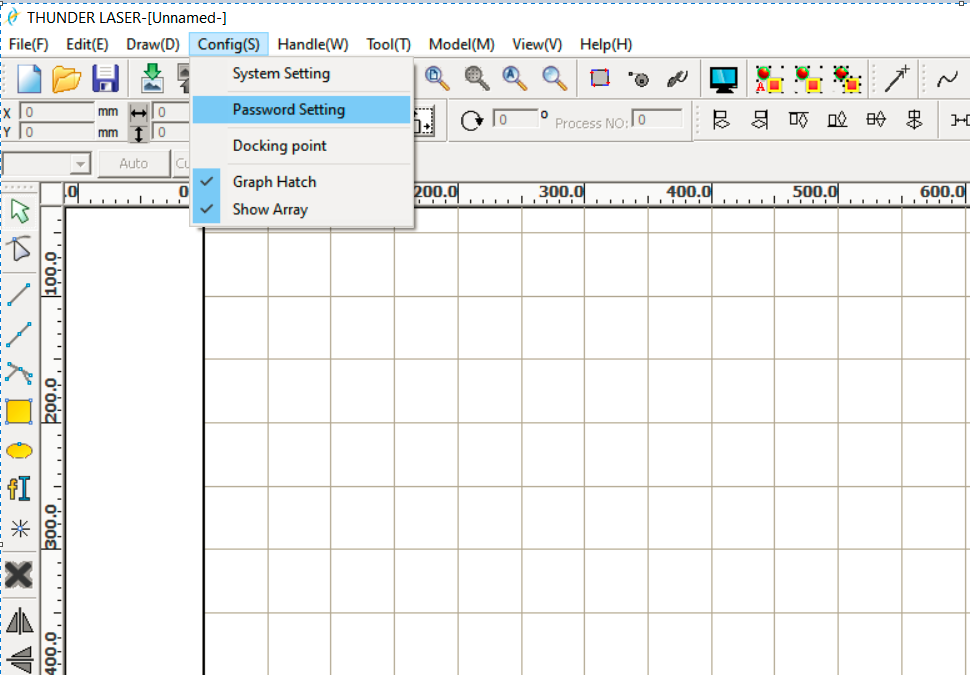Click the align left icon
970x675 pixels.
[721, 119]
